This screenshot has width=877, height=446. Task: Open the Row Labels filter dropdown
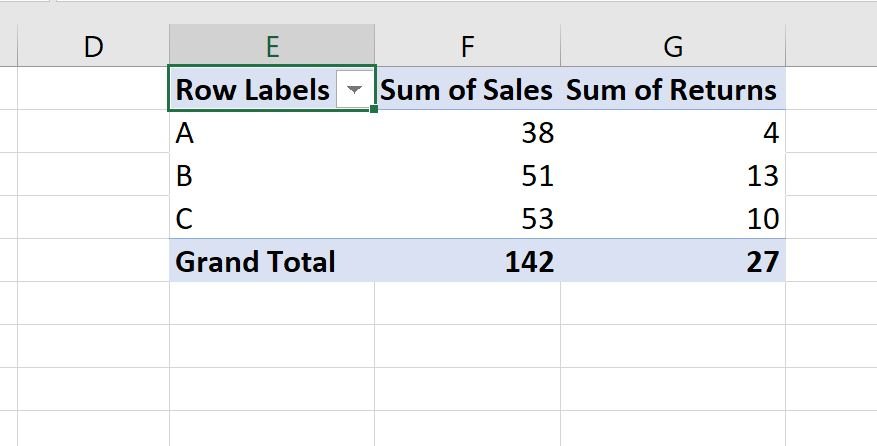click(x=353, y=90)
